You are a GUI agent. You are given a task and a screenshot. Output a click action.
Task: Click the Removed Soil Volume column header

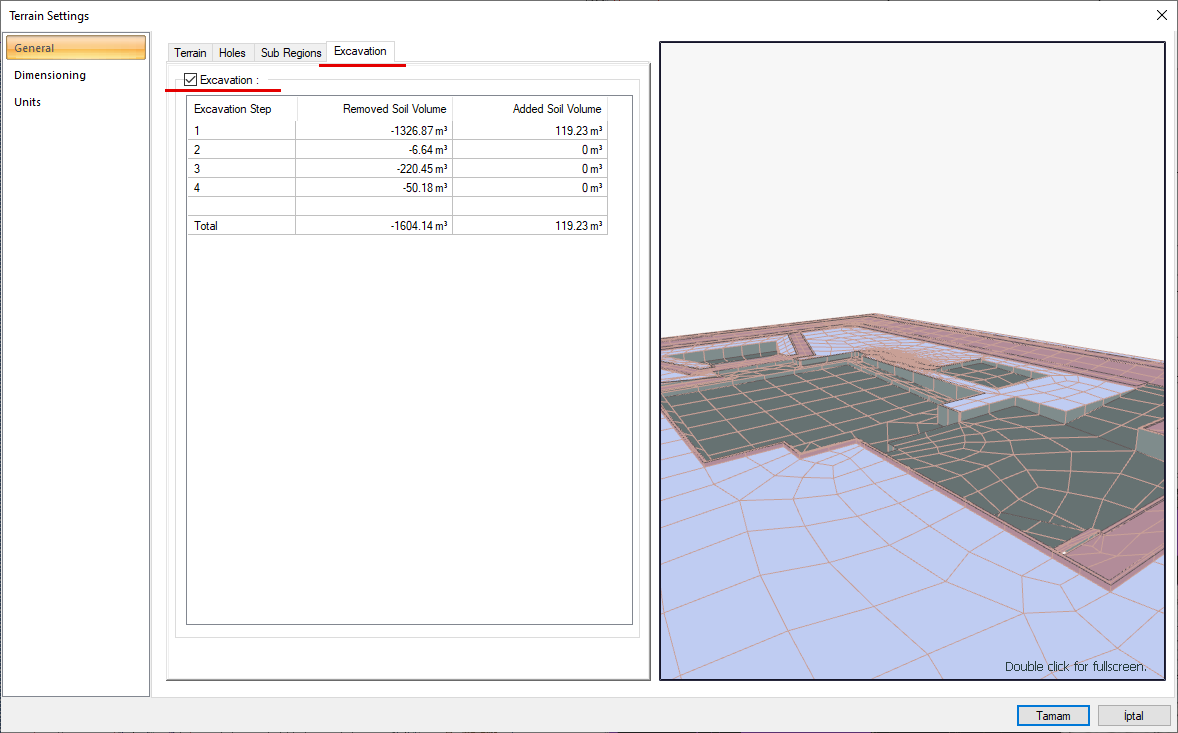point(394,108)
